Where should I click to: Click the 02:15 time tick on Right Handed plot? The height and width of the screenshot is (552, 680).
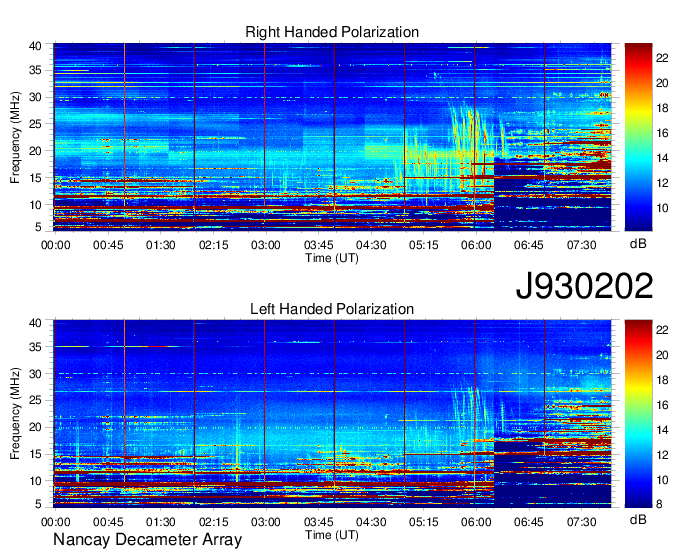point(213,245)
